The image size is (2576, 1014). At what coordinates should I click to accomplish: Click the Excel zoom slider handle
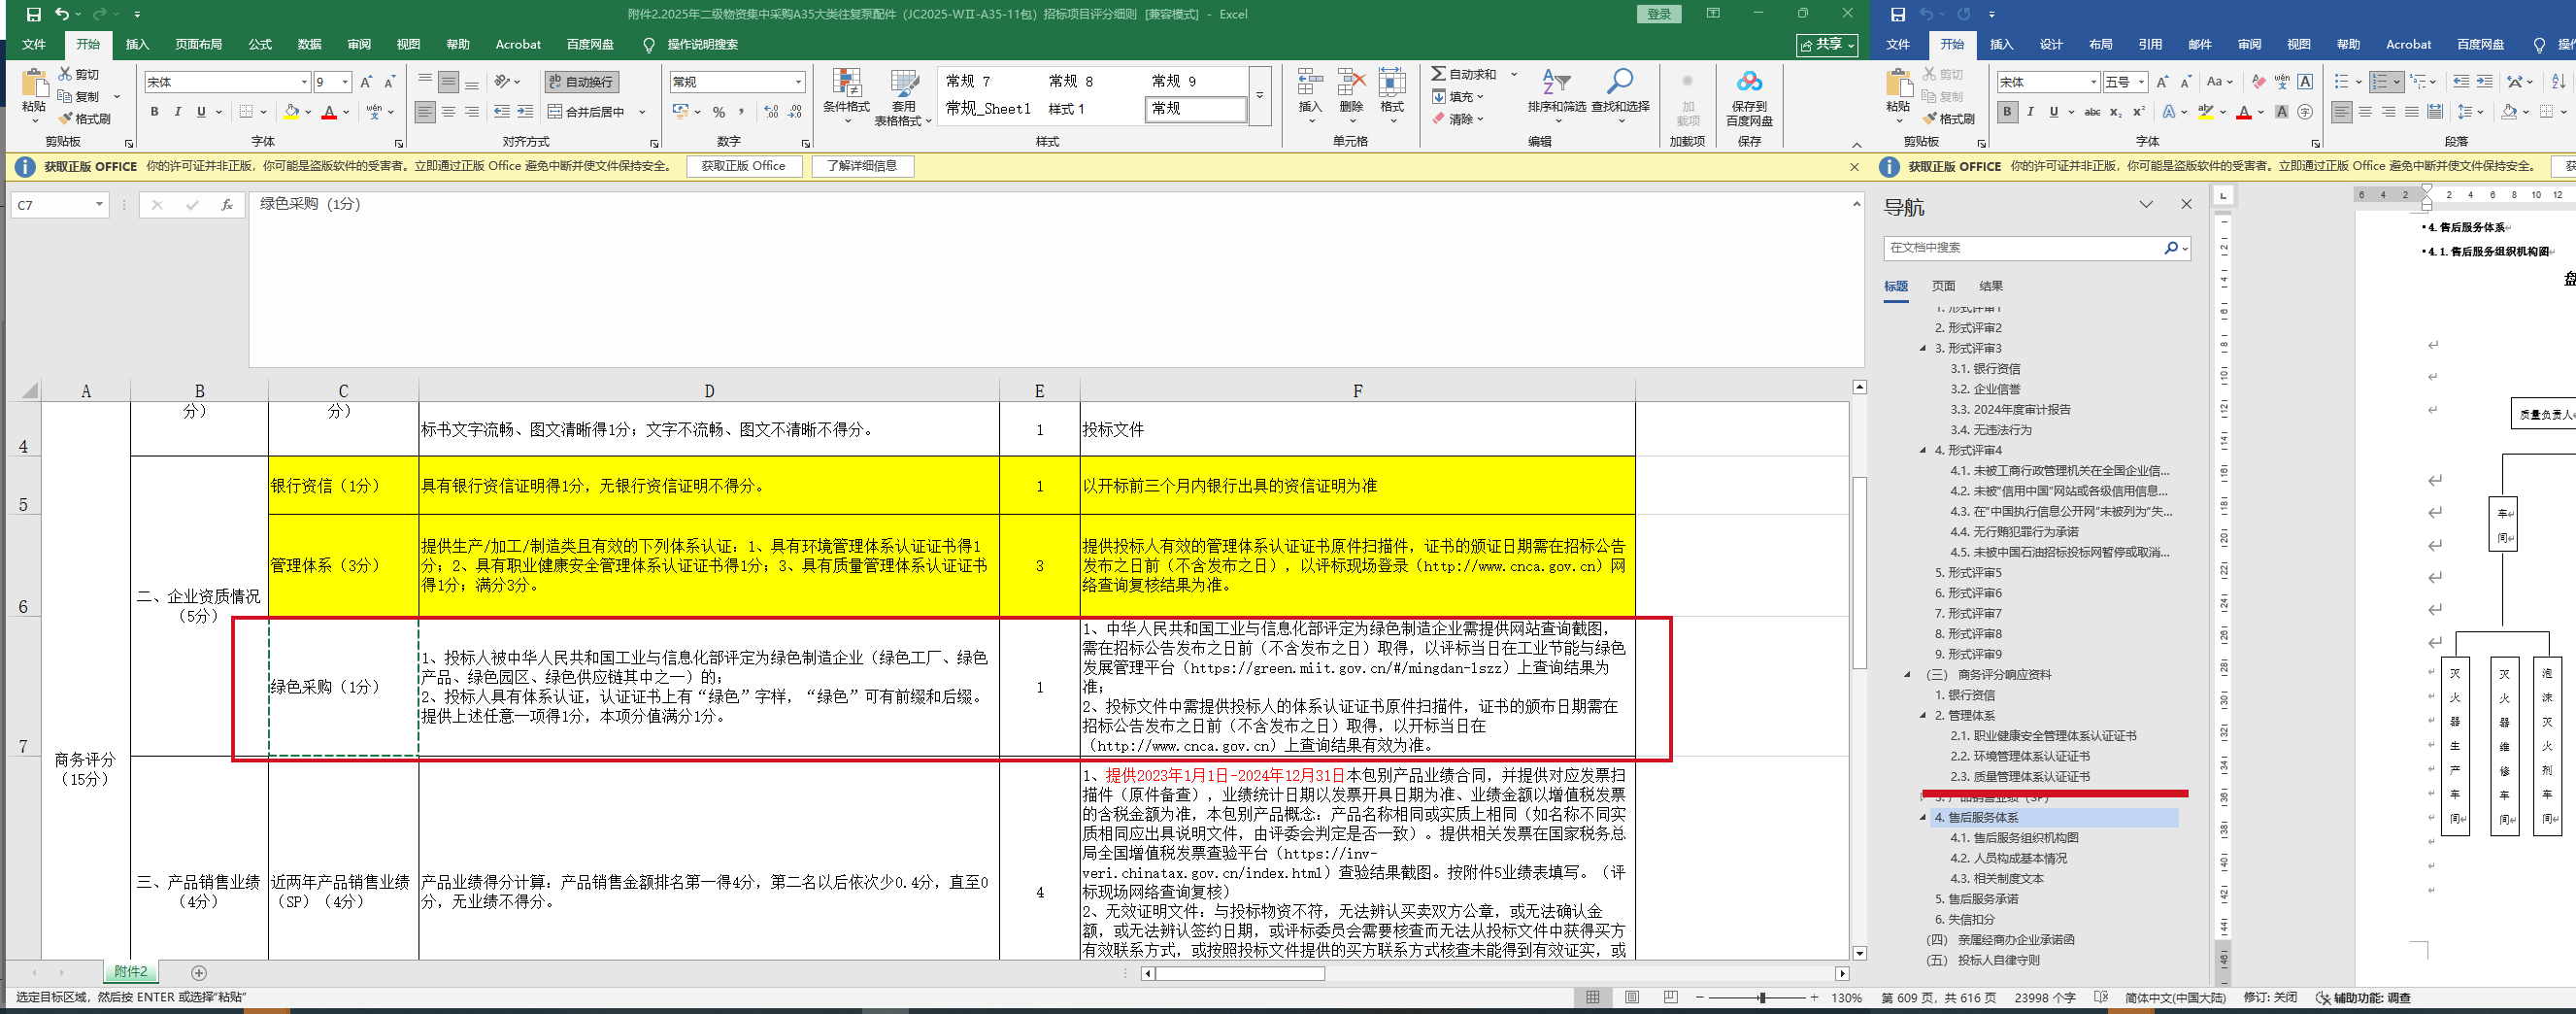[1762, 998]
